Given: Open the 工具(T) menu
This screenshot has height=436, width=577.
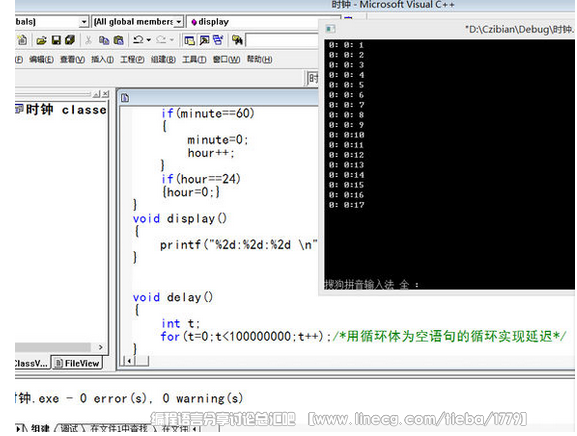Looking at the screenshot, I should pyautogui.click(x=194, y=59).
